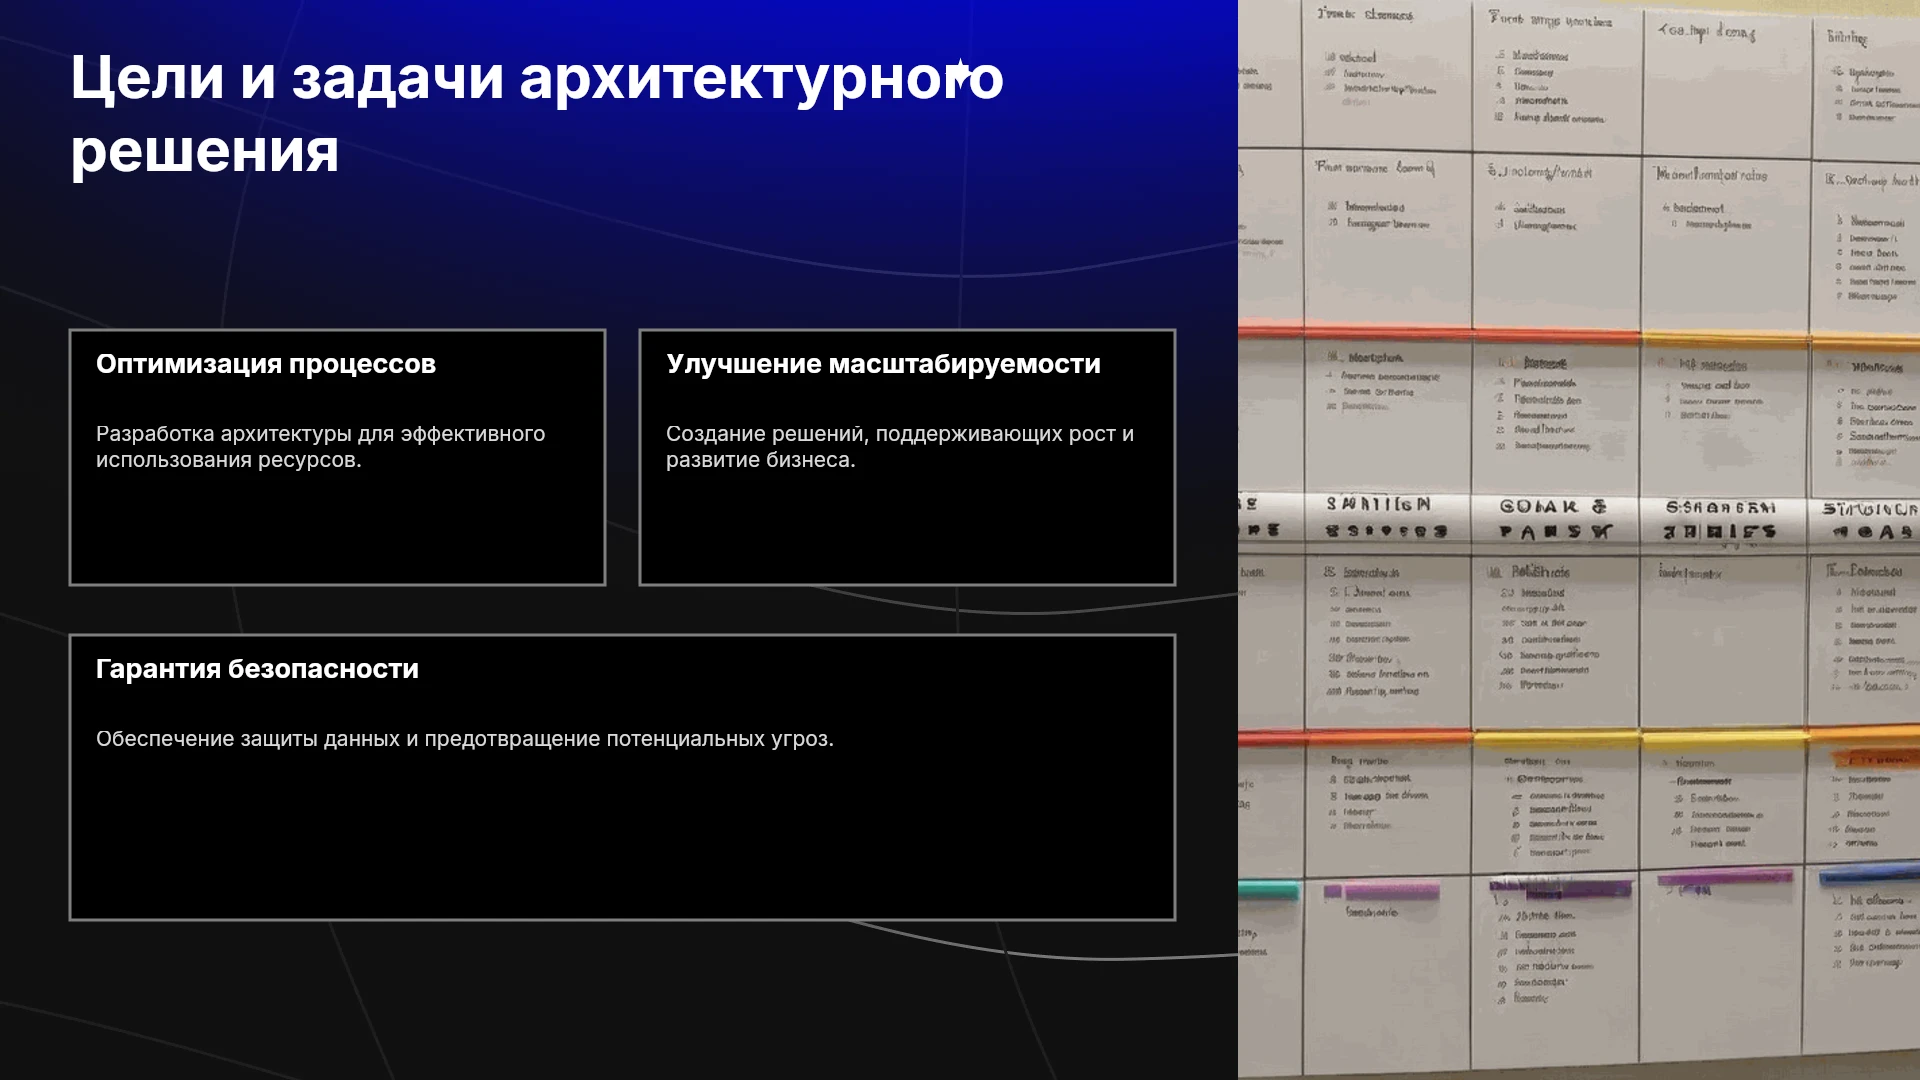Click the teal marker strip on the whiteboard image
Image resolution: width=1920 pixels, height=1080 pixels.
[x=1268, y=890]
